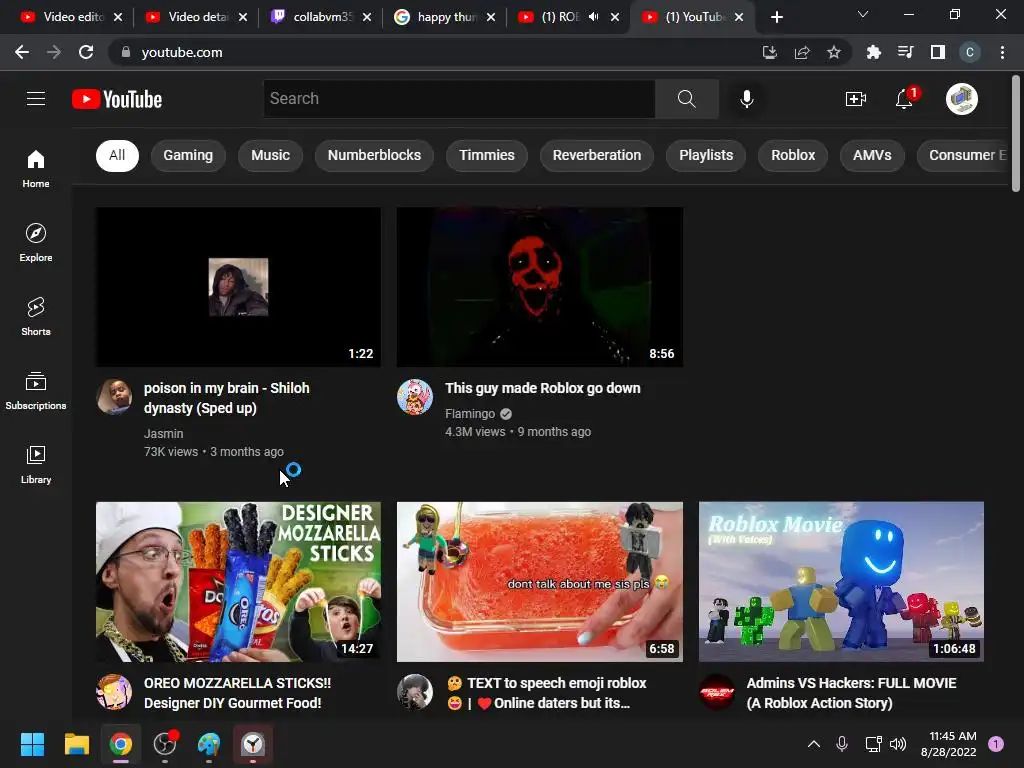
Task: Go to Home in the sidebar
Action: pos(36,168)
